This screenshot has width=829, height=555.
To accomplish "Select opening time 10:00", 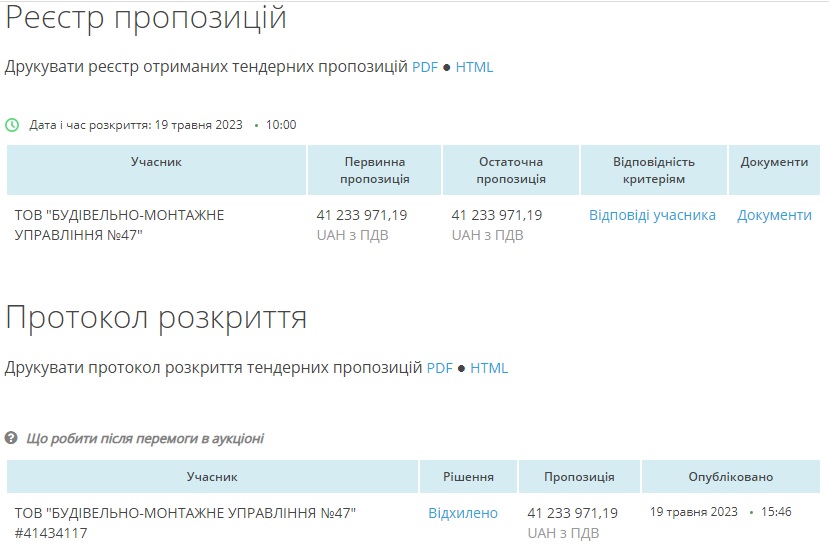I will [x=281, y=125].
